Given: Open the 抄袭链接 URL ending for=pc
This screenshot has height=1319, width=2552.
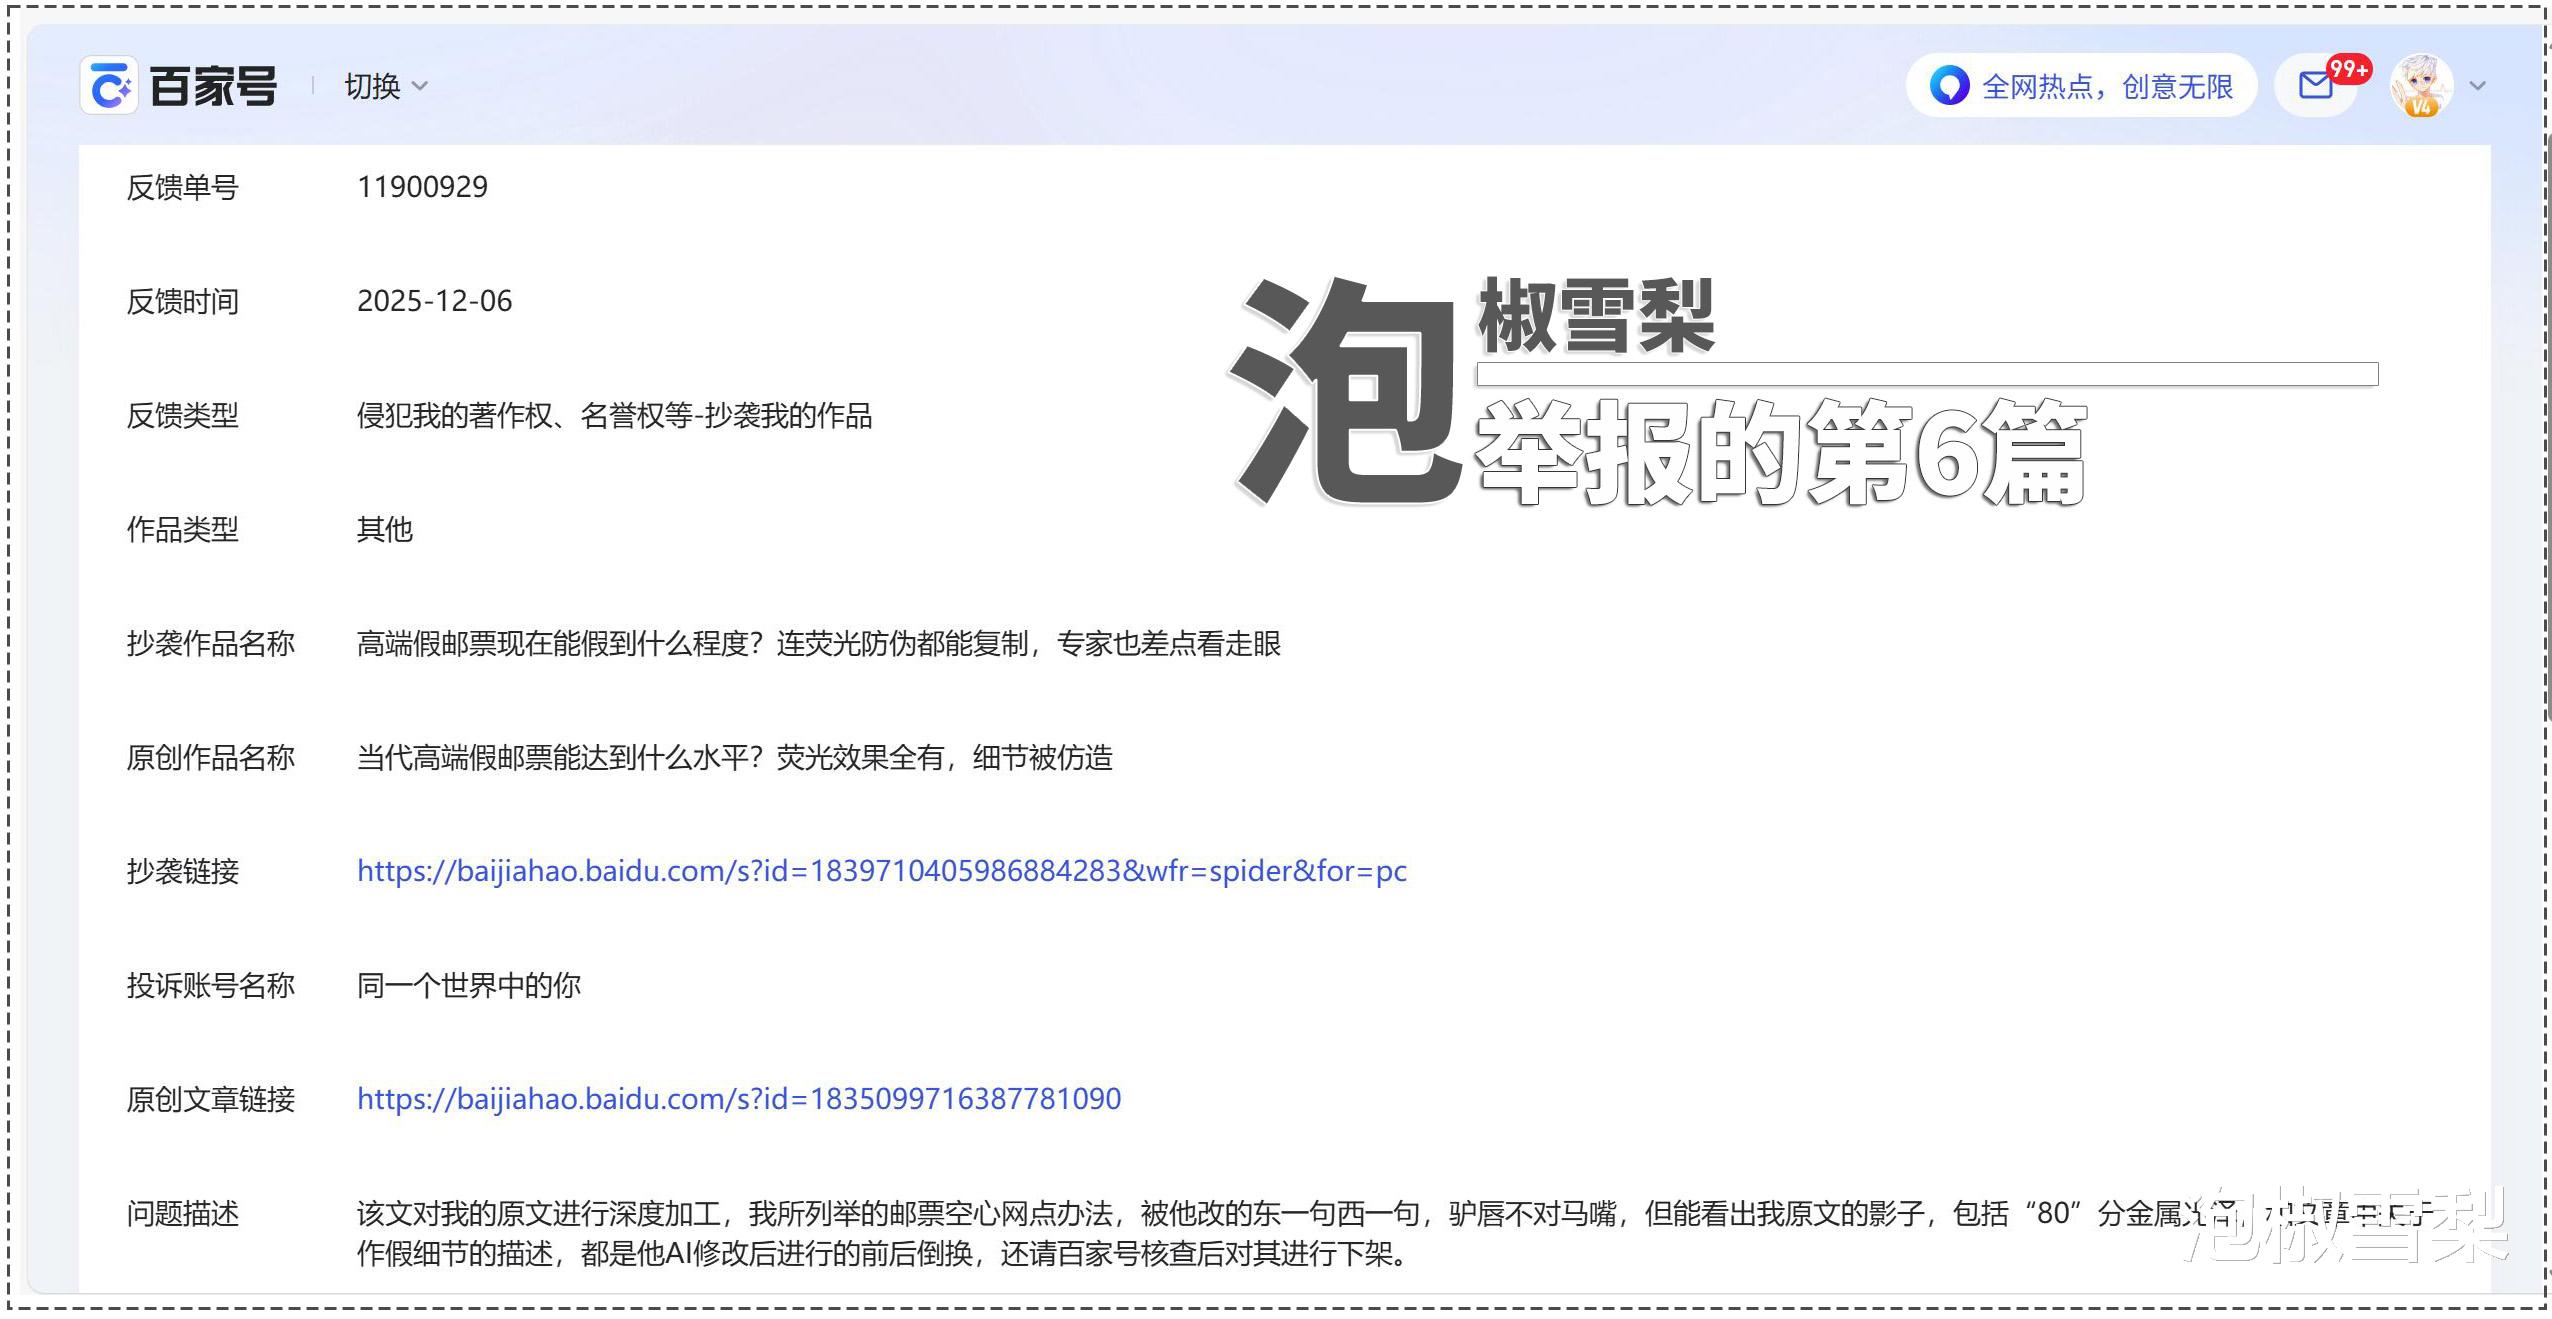Looking at the screenshot, I should click(x=881, y=871).
